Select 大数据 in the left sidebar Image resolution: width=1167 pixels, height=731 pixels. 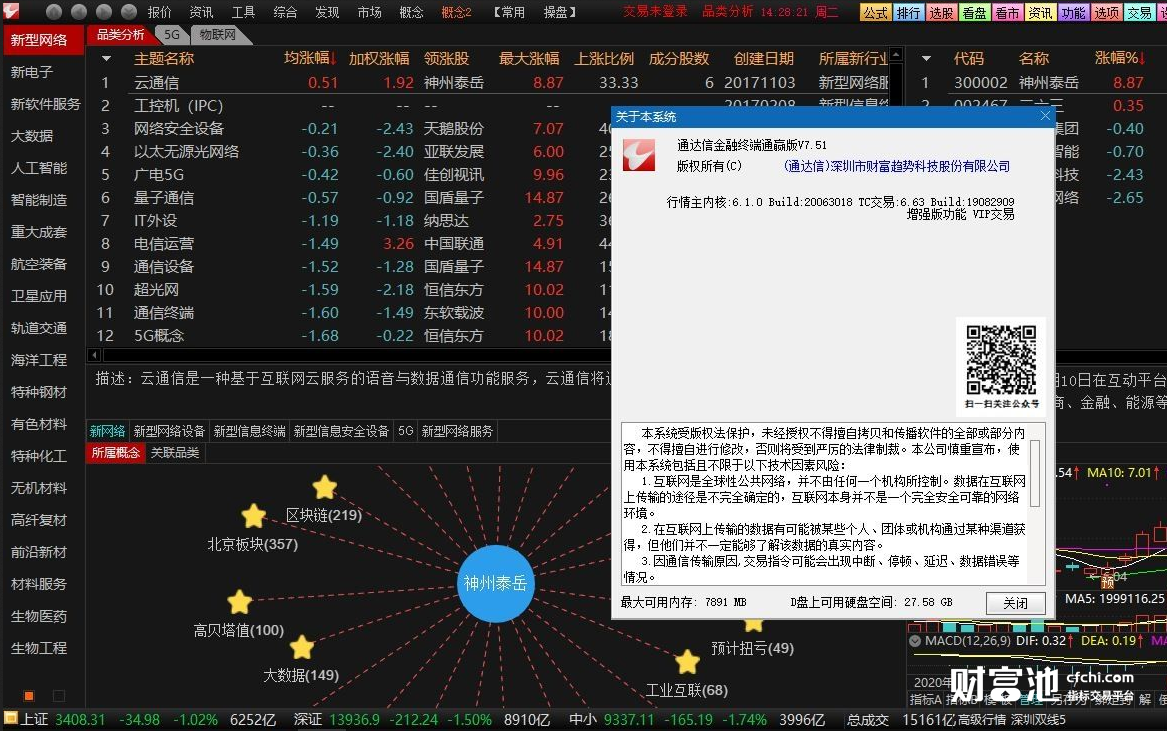pos(32,136)
